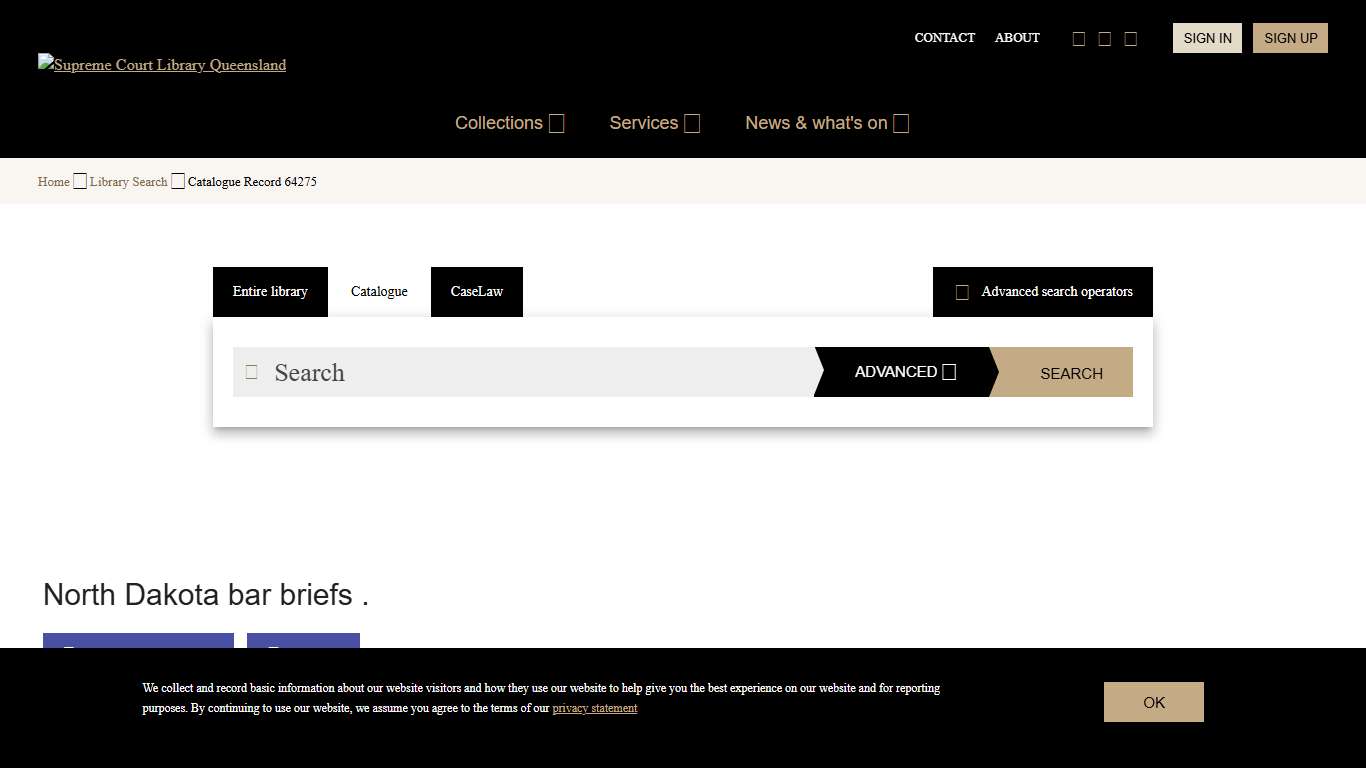
Task: Click the middle social media icon
Action: 1104,38
